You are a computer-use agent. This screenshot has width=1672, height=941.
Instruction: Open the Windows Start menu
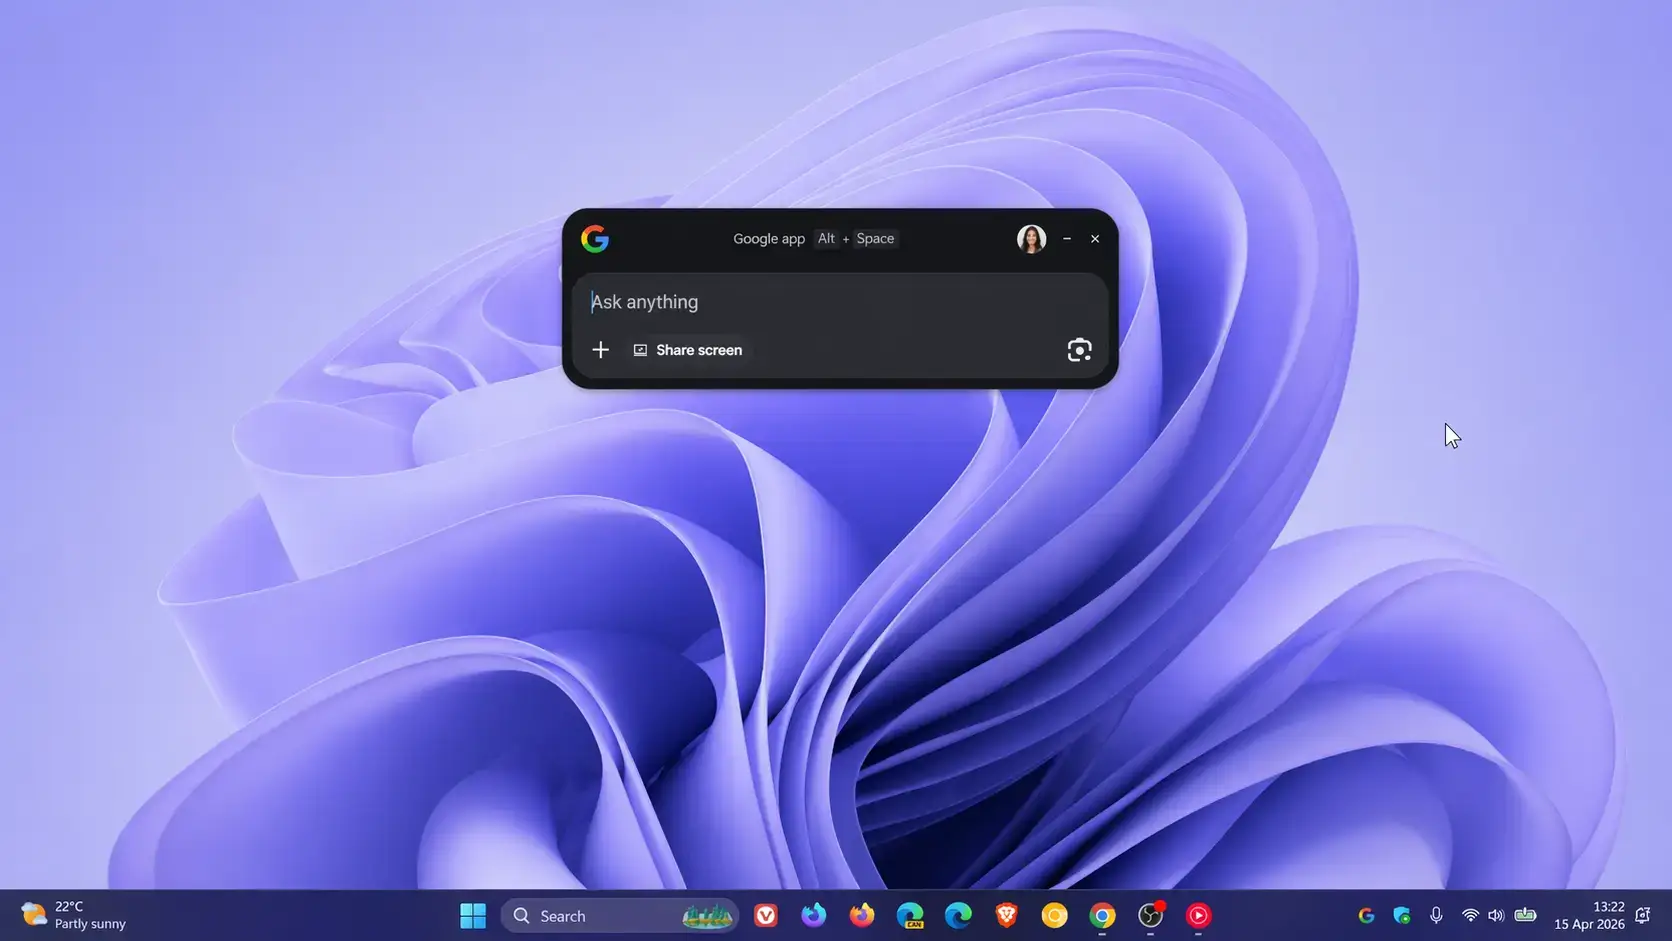(473, 915)
